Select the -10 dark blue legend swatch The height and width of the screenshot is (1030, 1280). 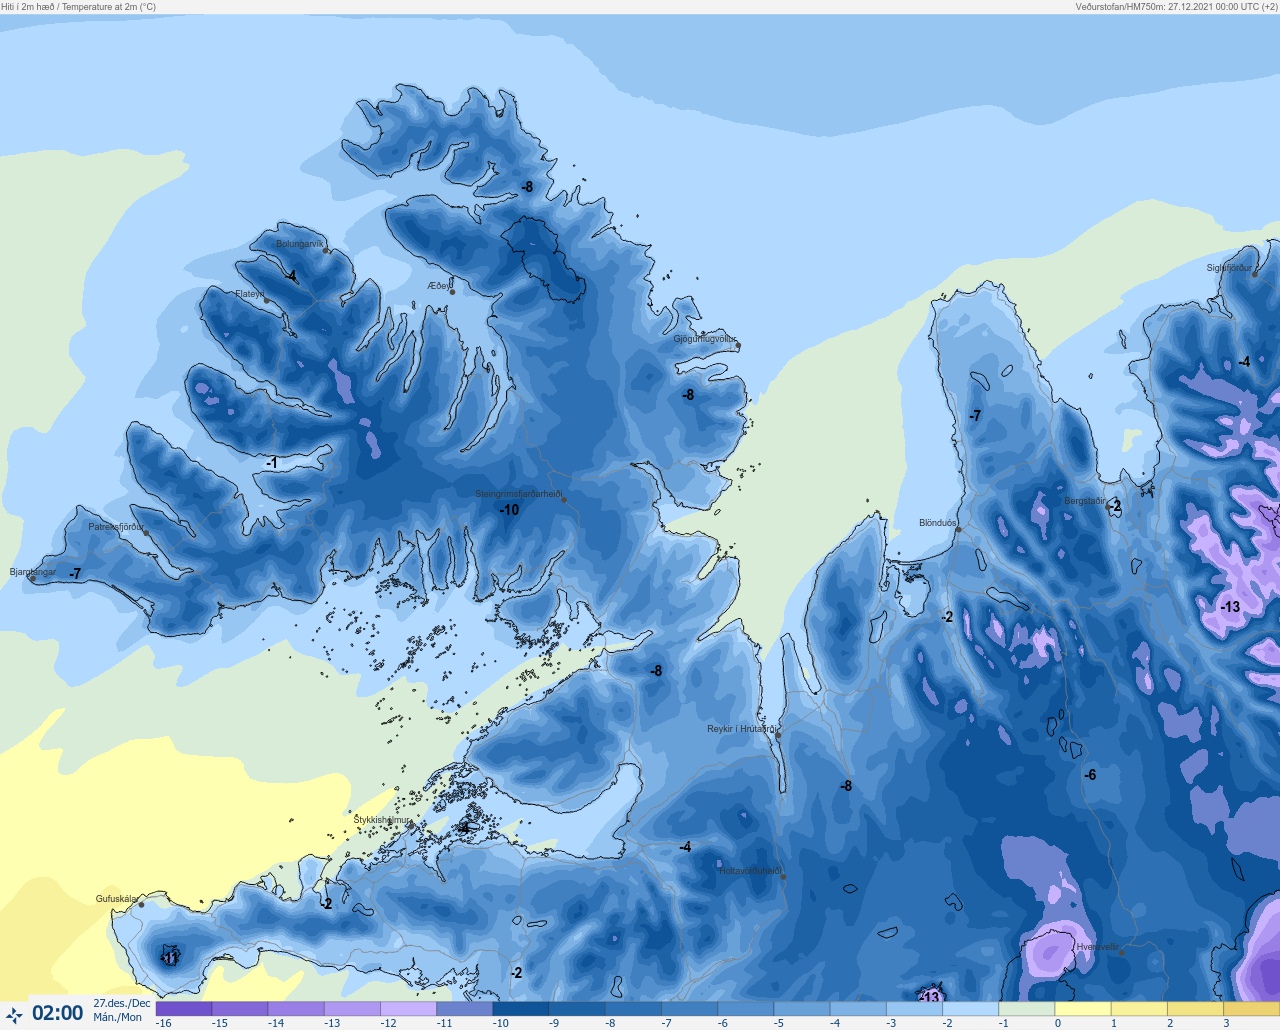tap(520, 1009)
